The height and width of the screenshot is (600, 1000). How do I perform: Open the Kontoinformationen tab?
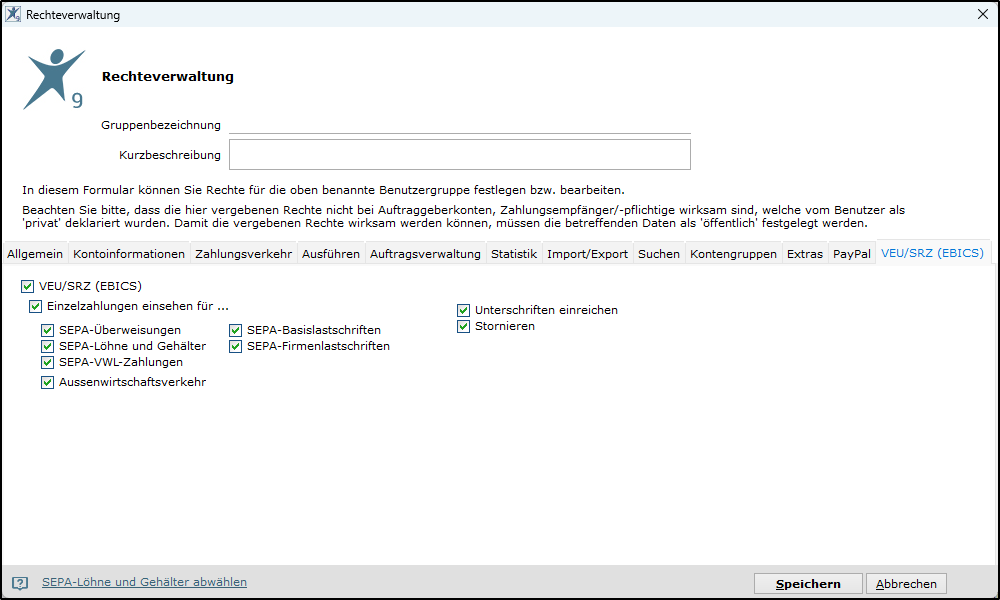coord(129,254)
